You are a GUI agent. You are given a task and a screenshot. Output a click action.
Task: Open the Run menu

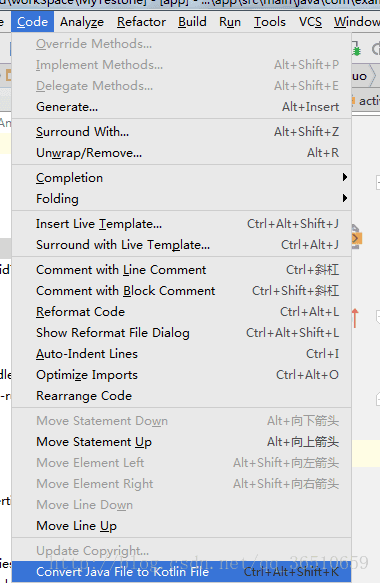pos(230,22)
